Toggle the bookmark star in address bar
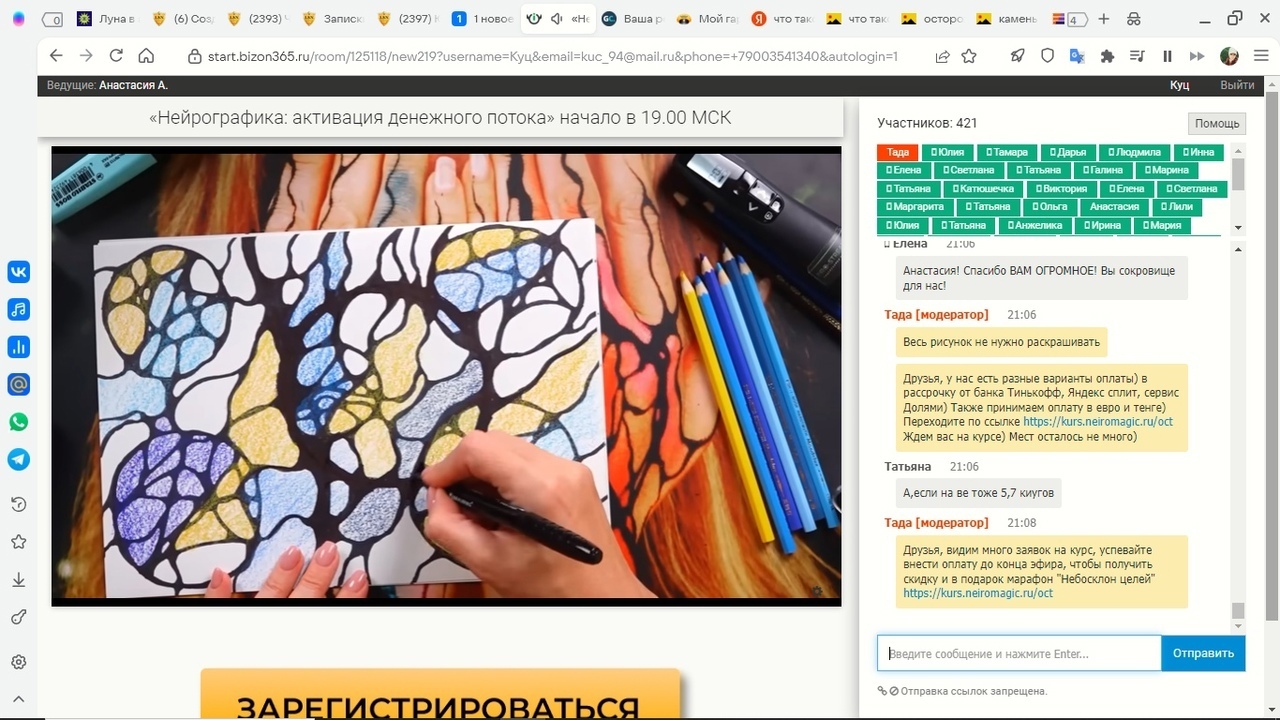This screenshot has height=720, width=1280. (969, 56)
